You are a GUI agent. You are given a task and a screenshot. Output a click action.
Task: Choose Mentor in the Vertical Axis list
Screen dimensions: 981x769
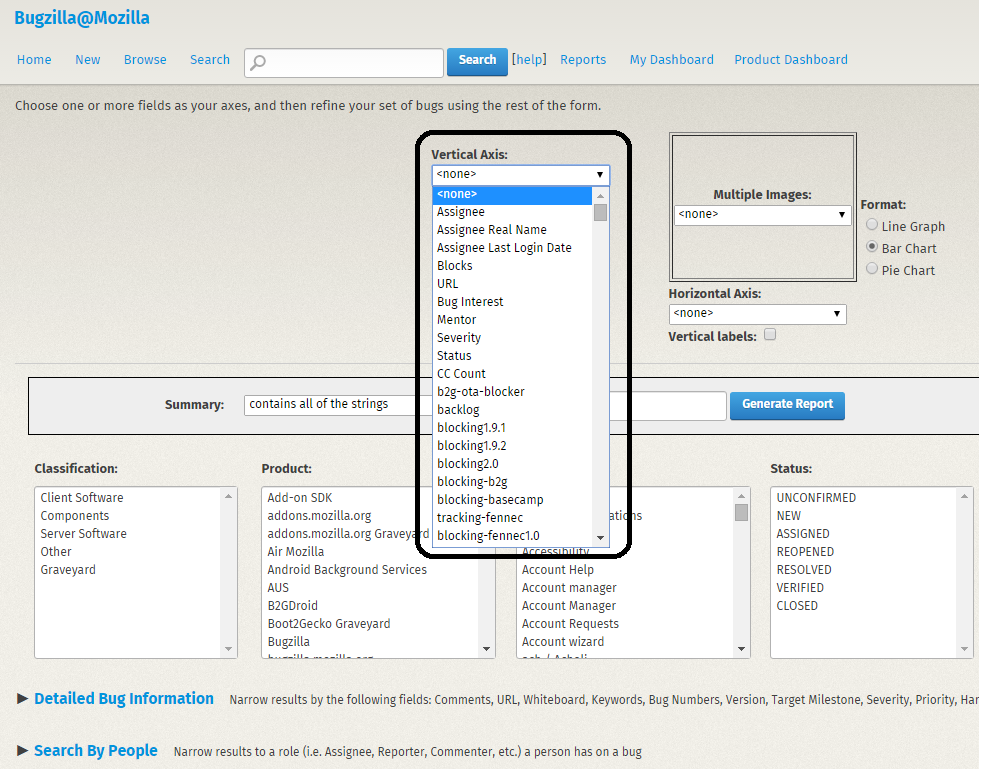pos(512,320)
